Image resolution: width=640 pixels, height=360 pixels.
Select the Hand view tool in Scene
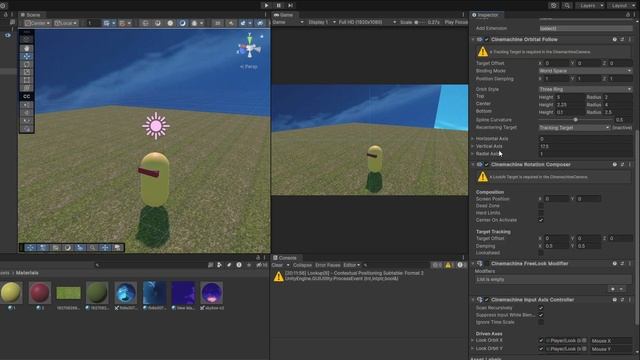(27, 48)
